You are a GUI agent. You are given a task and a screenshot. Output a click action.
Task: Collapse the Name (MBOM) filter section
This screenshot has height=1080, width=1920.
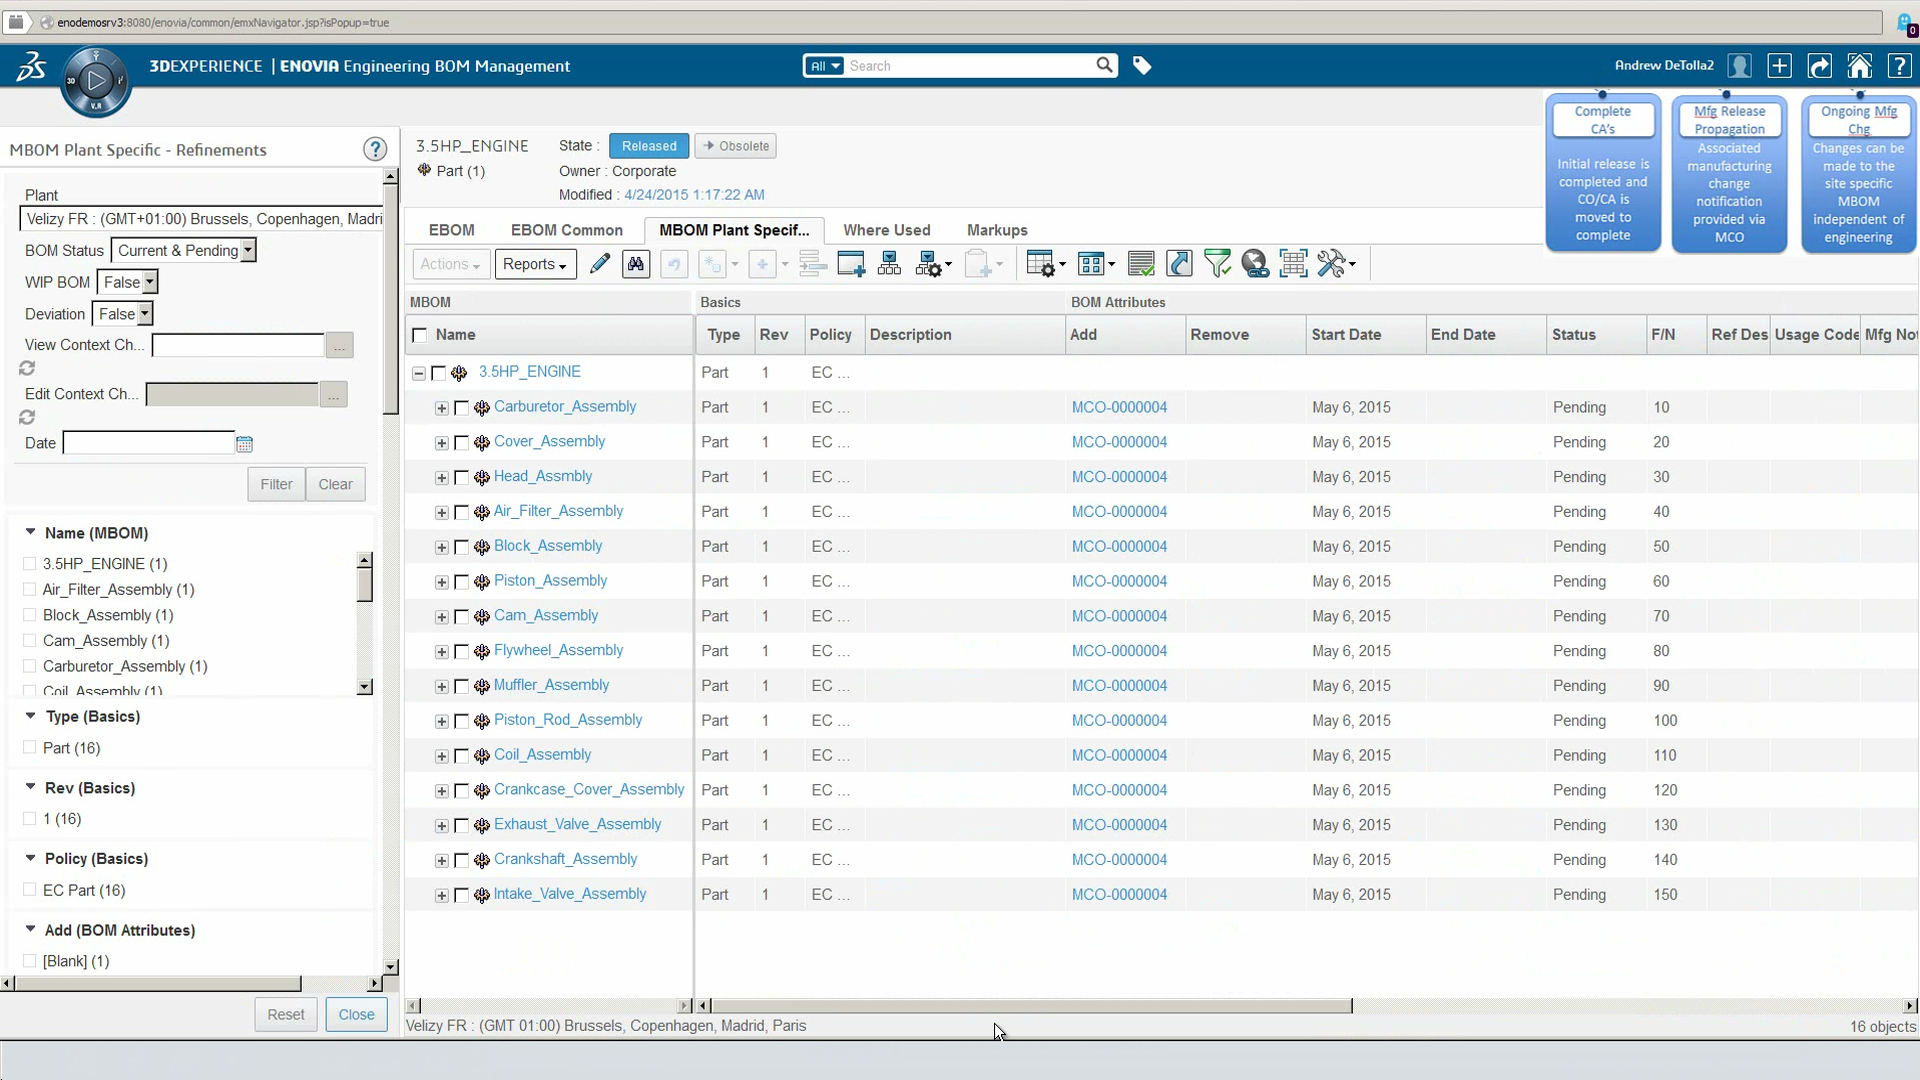coord(31,533)
